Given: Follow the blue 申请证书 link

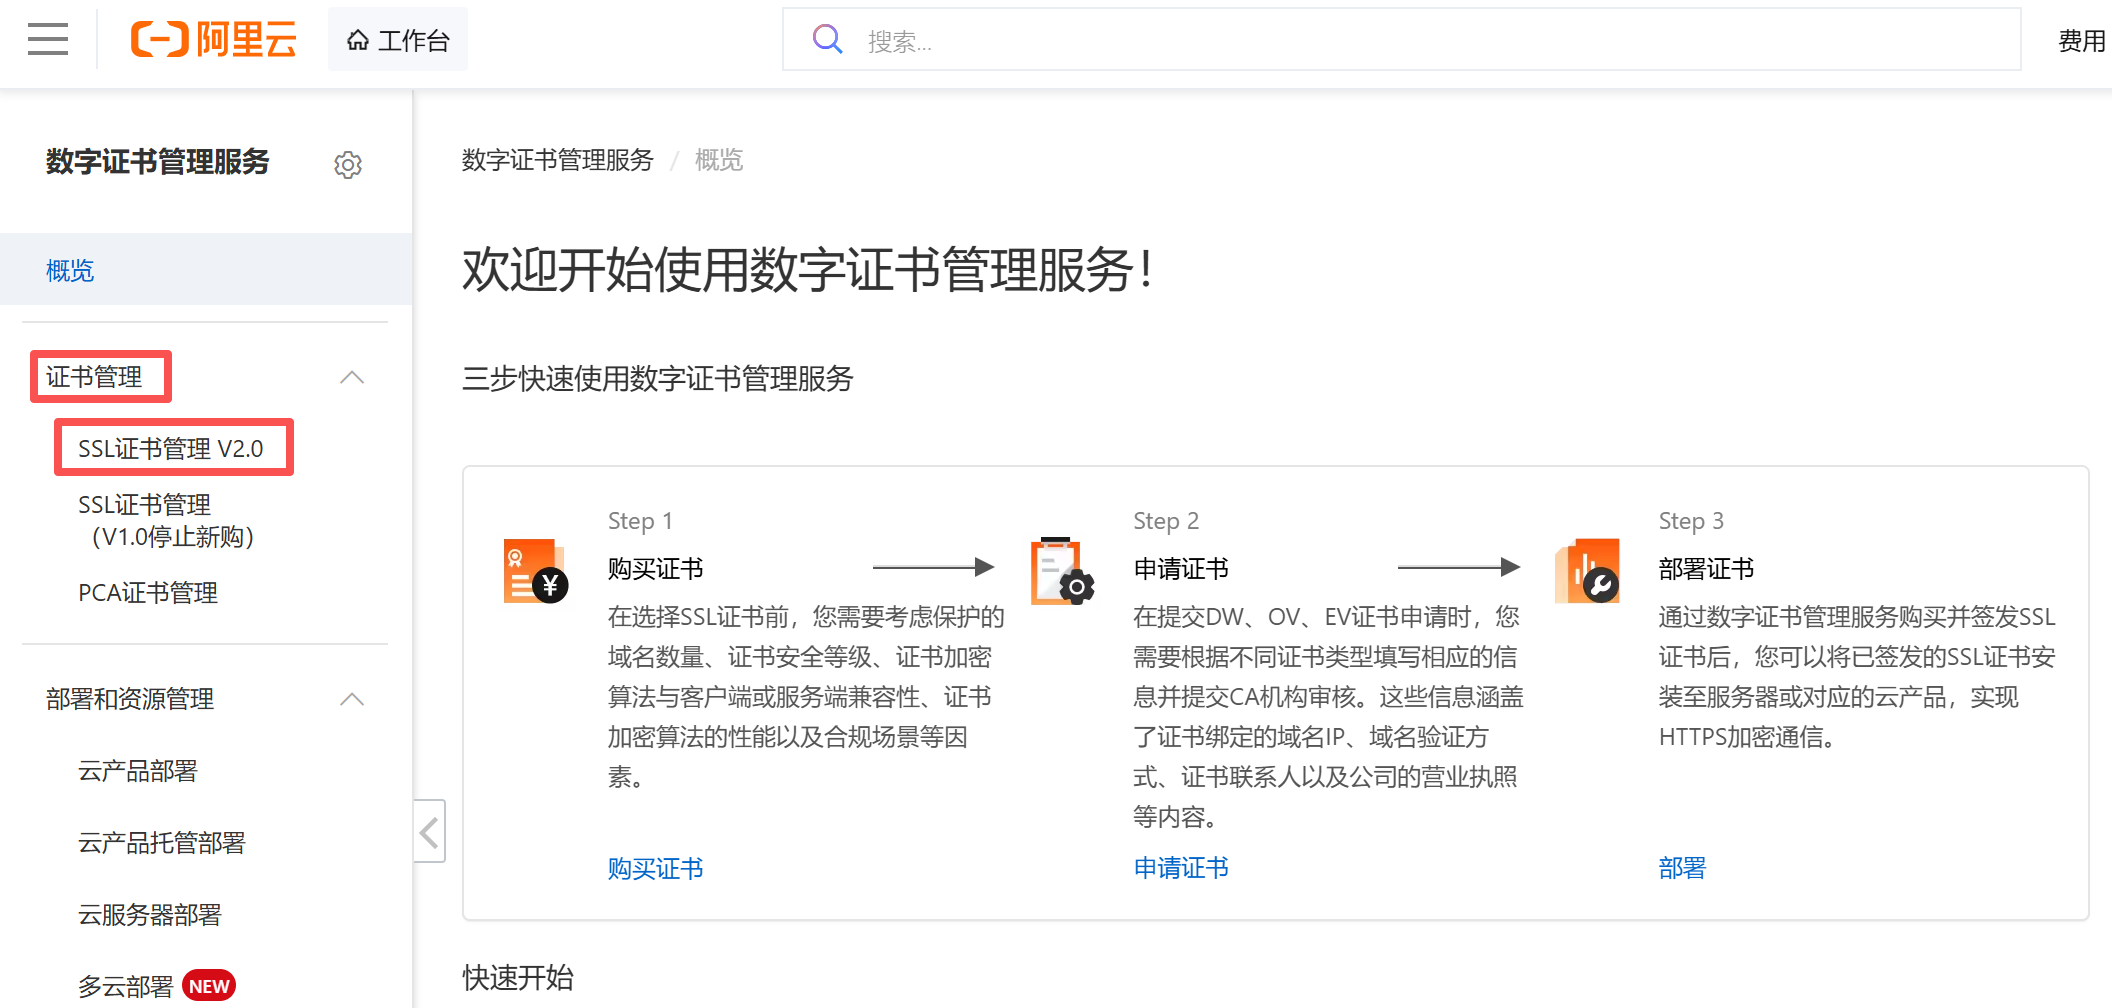Looking at the screenshot, I should click(x=1181, y=868).
